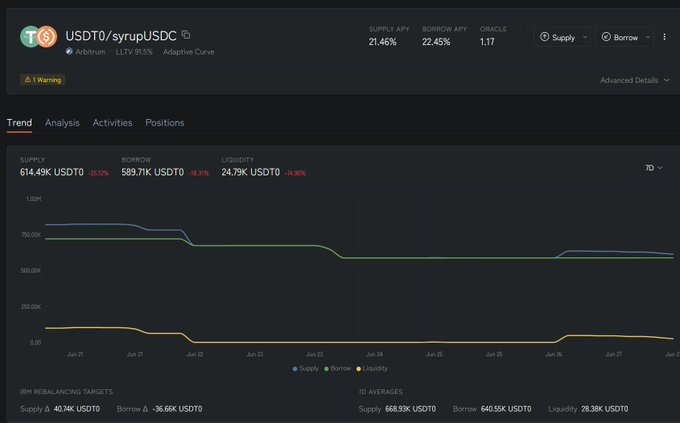The width and height of the screenshot is (680, 423).
Task: Click the Borrow APY value 22.45%
Action: 436,42
